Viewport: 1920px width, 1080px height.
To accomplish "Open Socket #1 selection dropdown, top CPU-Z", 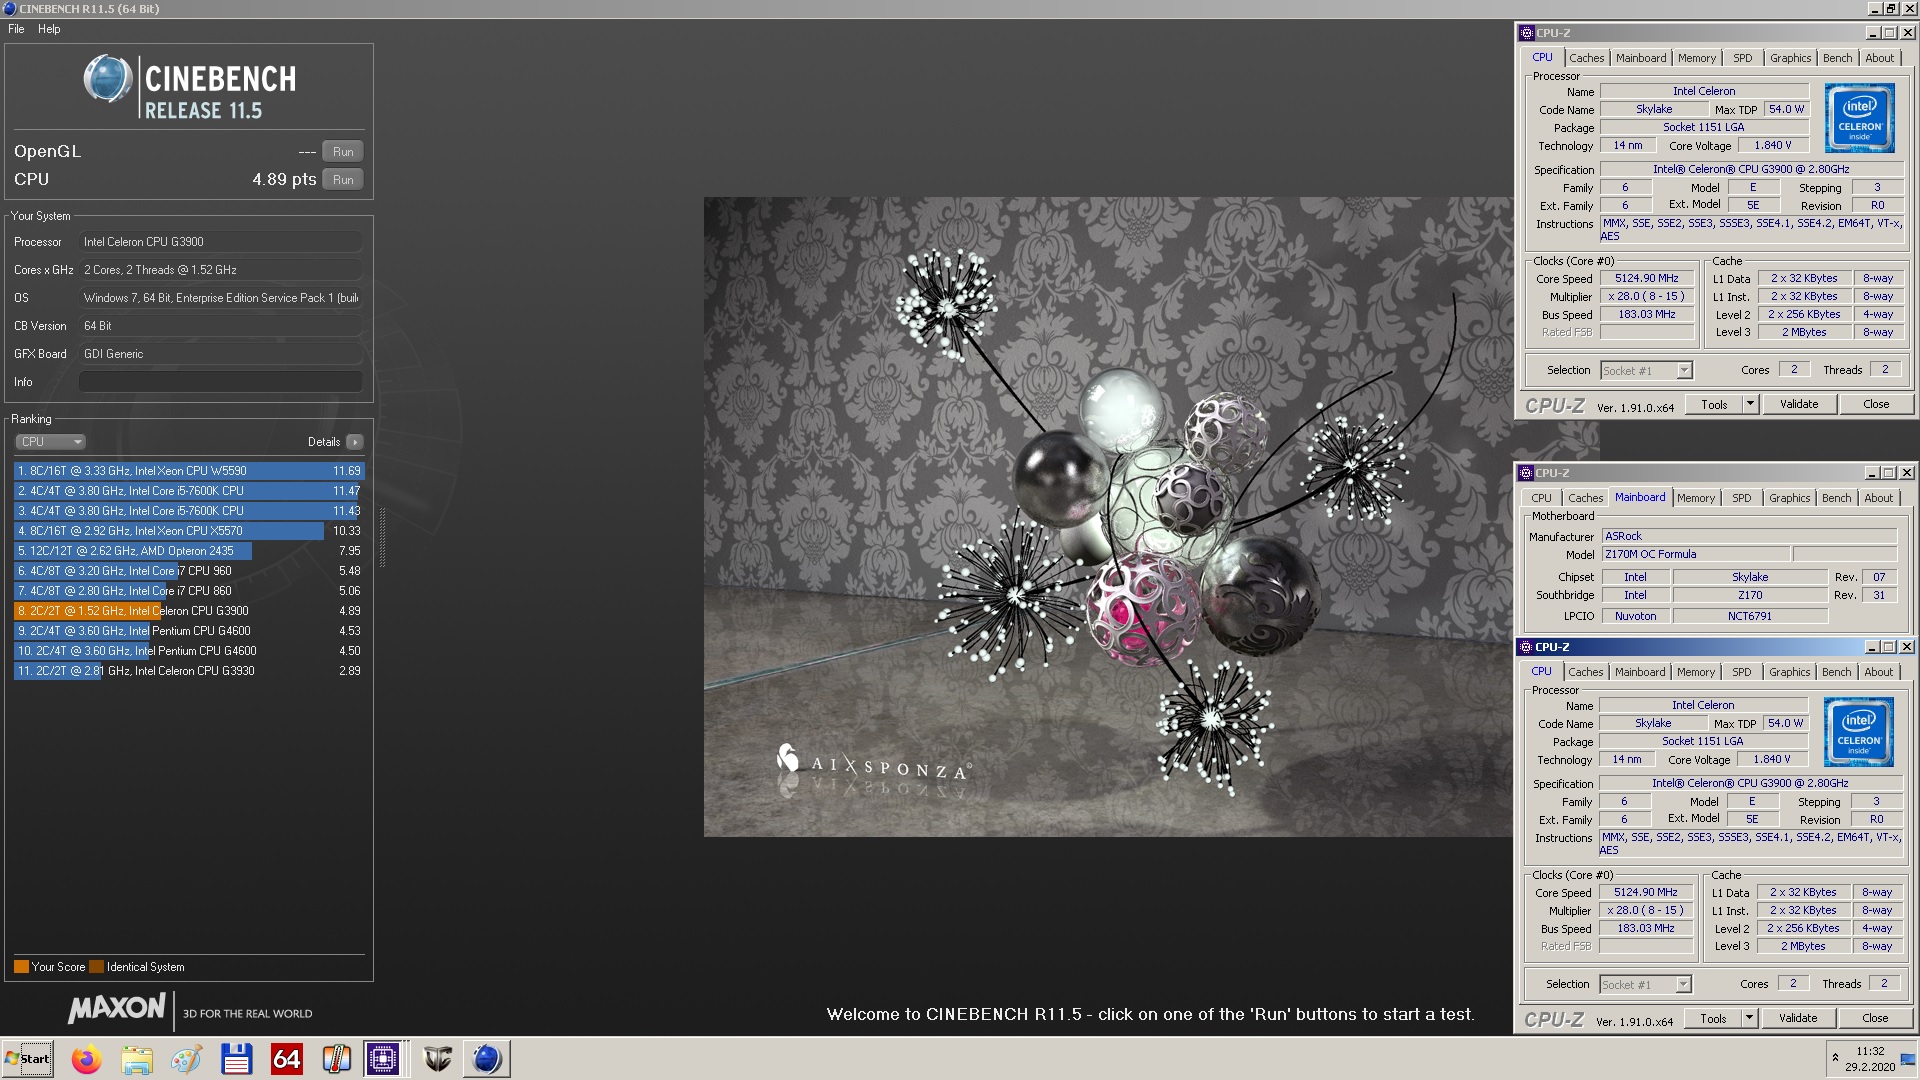I will 1646,371.
